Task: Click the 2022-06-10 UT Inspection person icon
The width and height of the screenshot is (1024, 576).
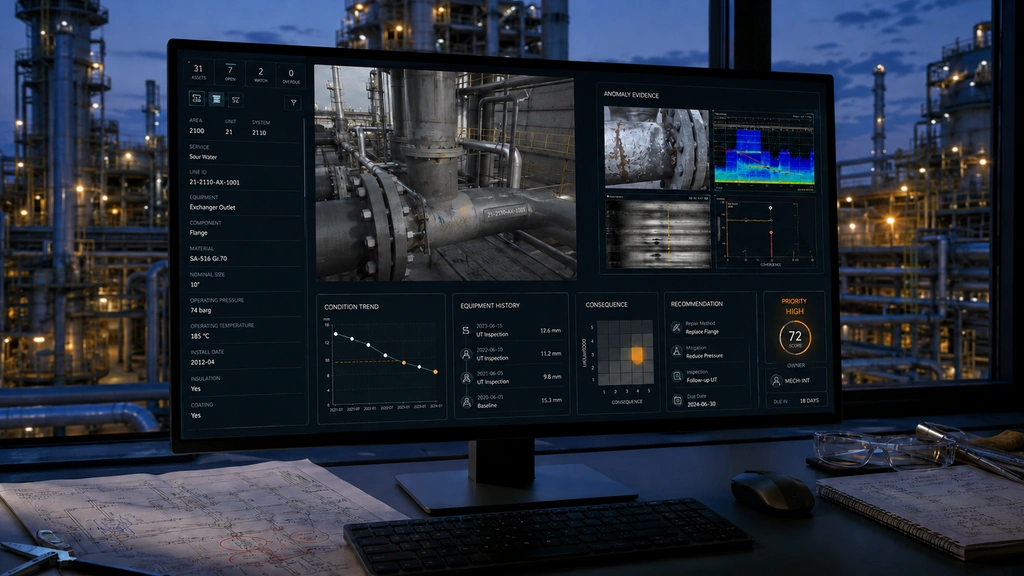Action: (x=466, y=354)
